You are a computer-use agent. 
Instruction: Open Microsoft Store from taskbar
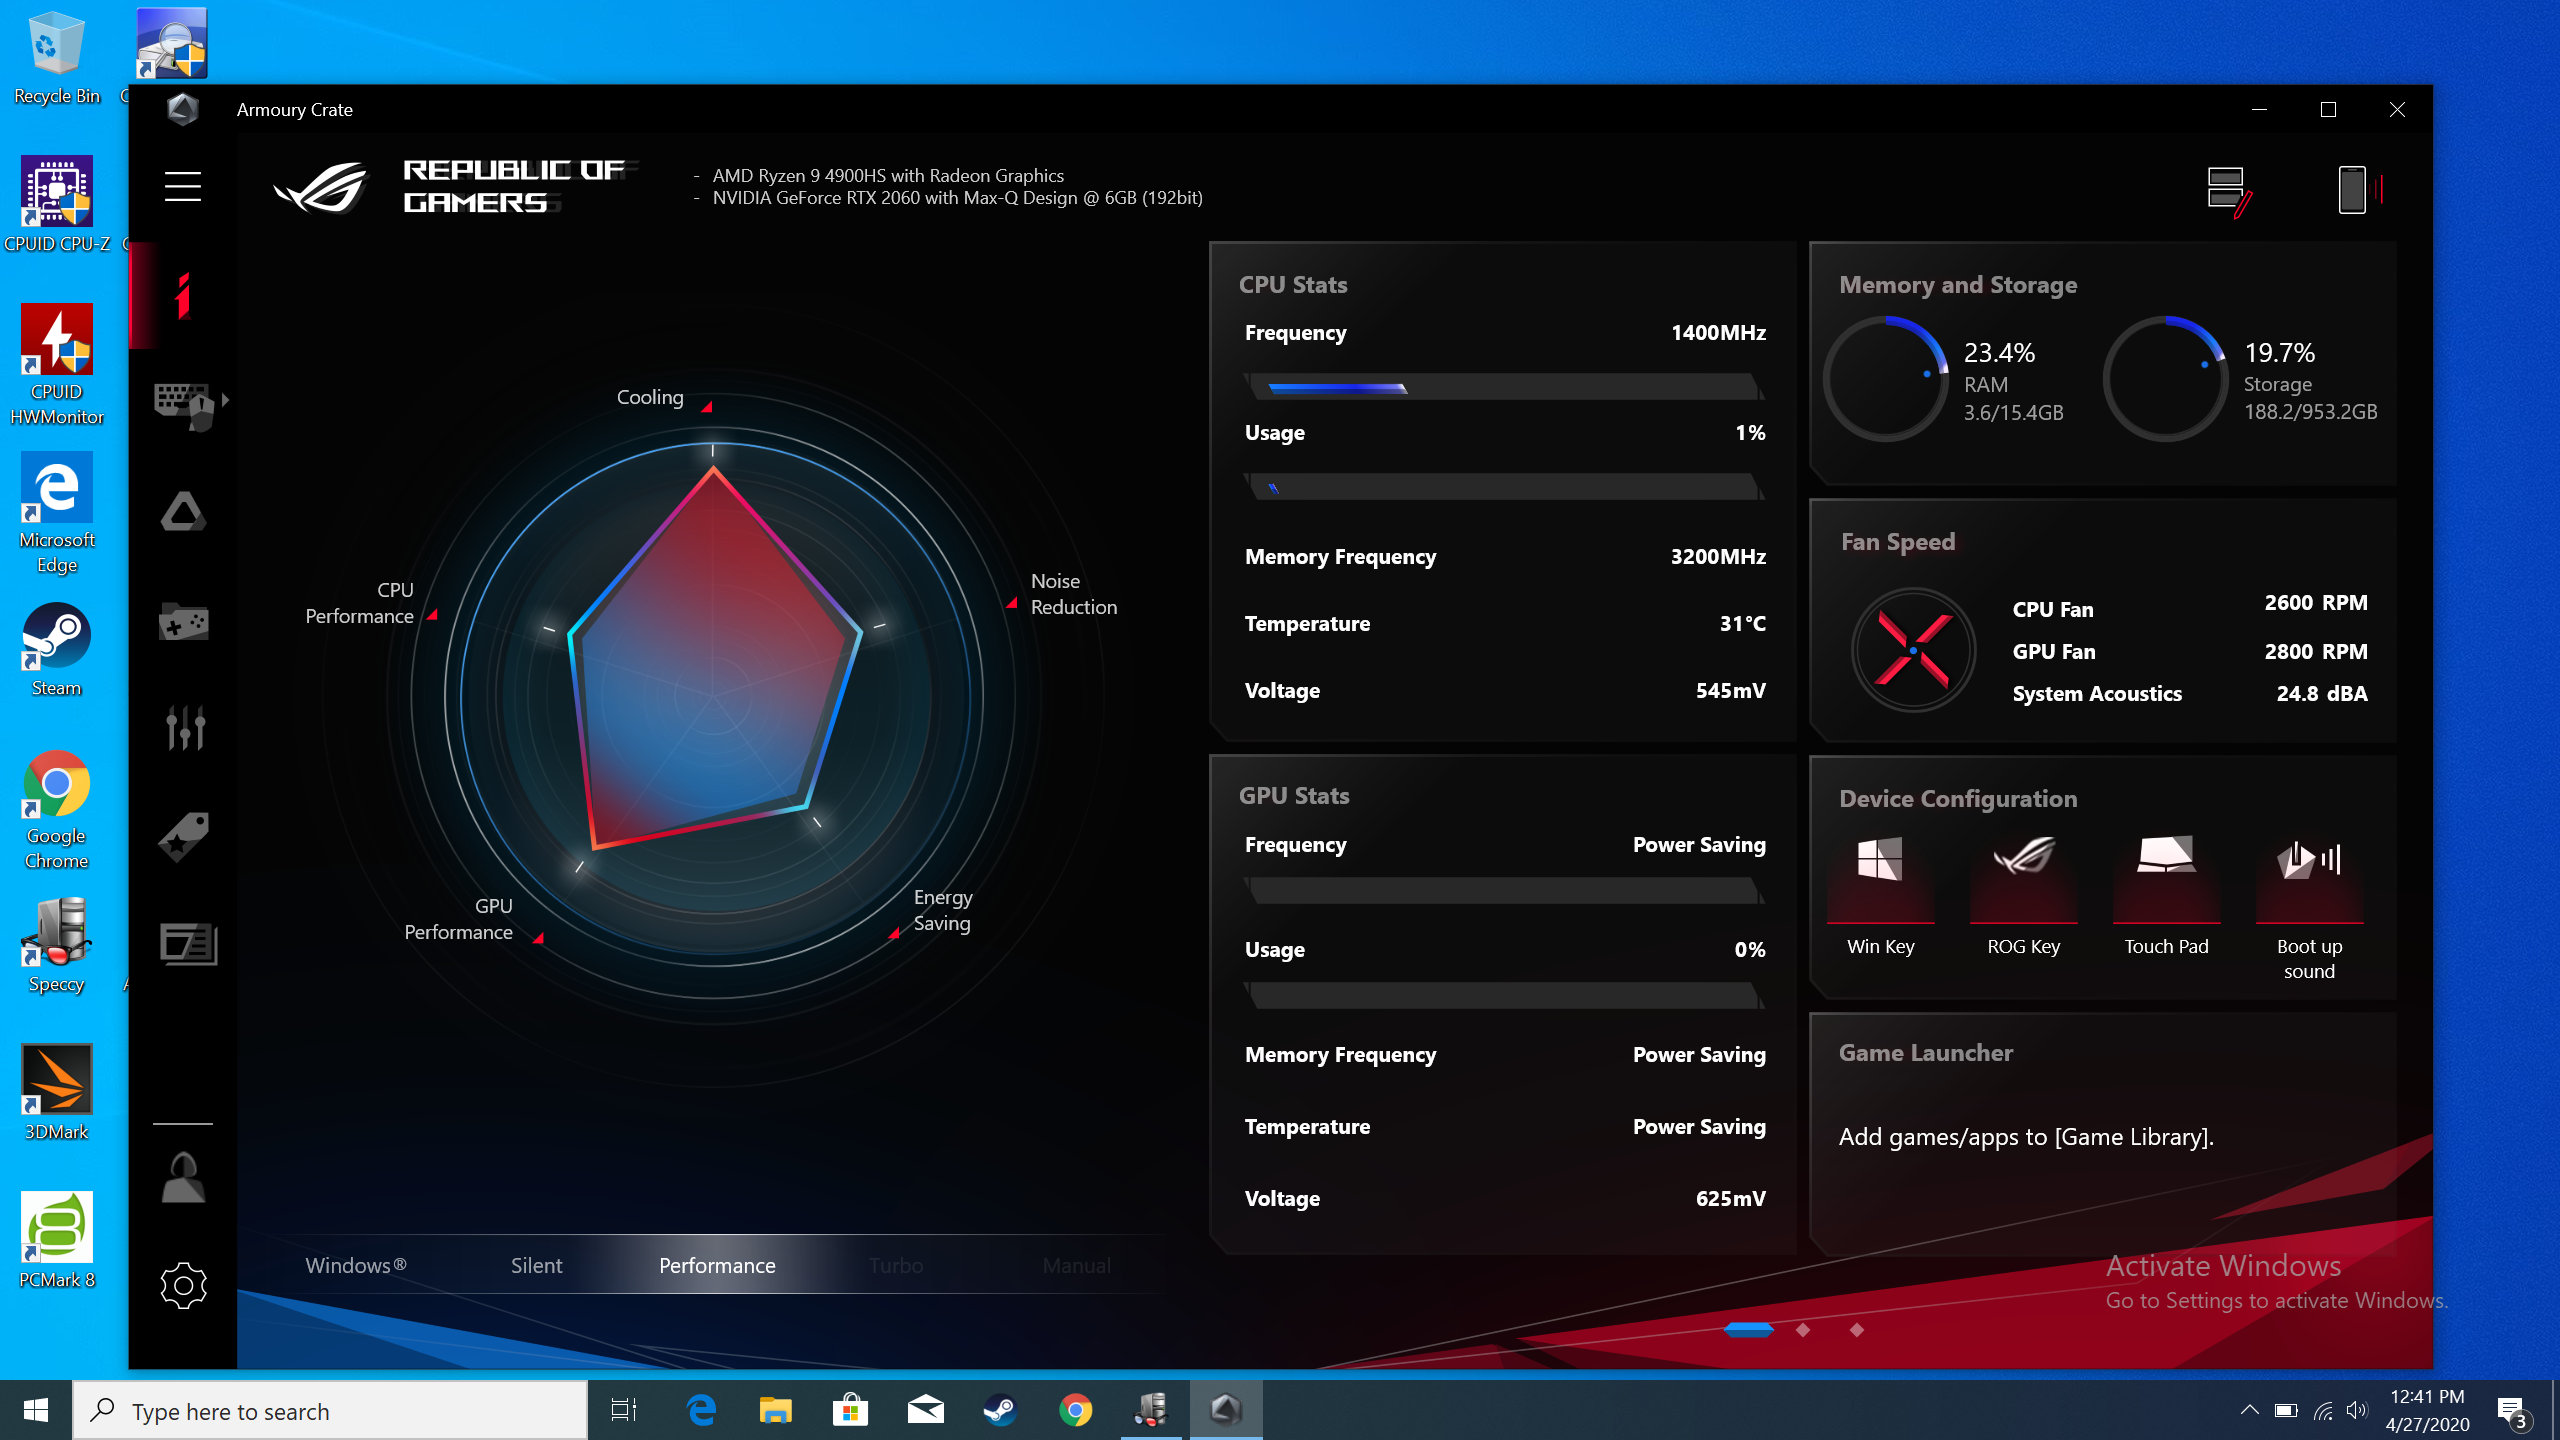click(x=850, y=1410)
